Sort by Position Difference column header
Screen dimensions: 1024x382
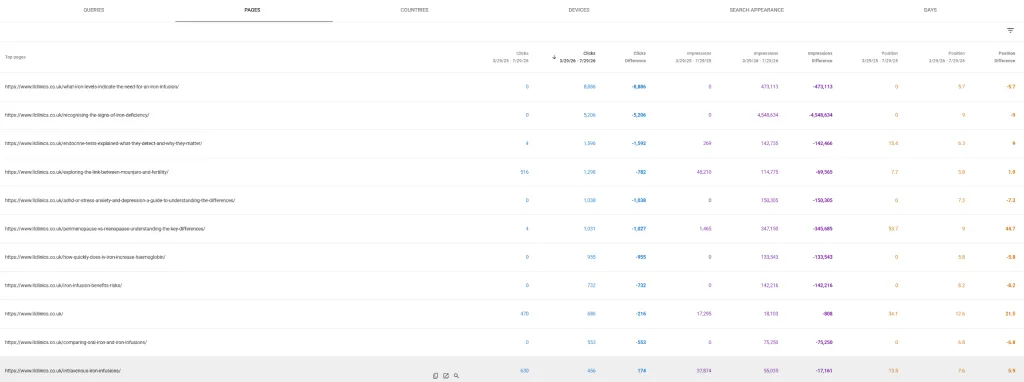(x=1006, y=57)
